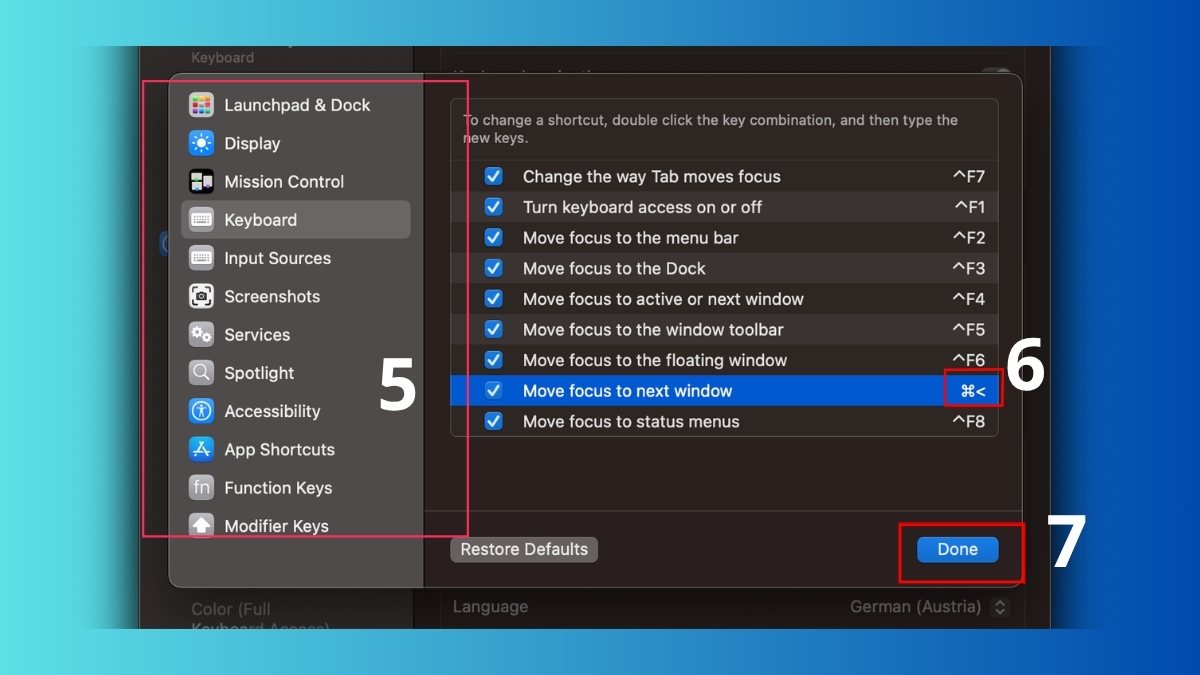Select Launchpad & Dock category
This screenshot has width=1200, height=675.
296,105
